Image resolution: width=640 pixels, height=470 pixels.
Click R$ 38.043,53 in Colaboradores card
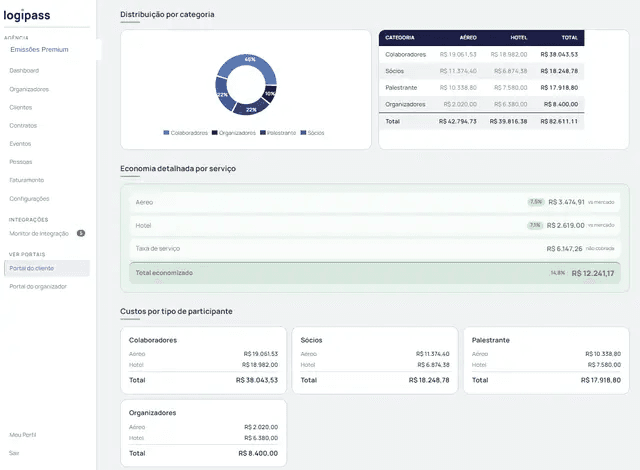(x=257, y=380)
